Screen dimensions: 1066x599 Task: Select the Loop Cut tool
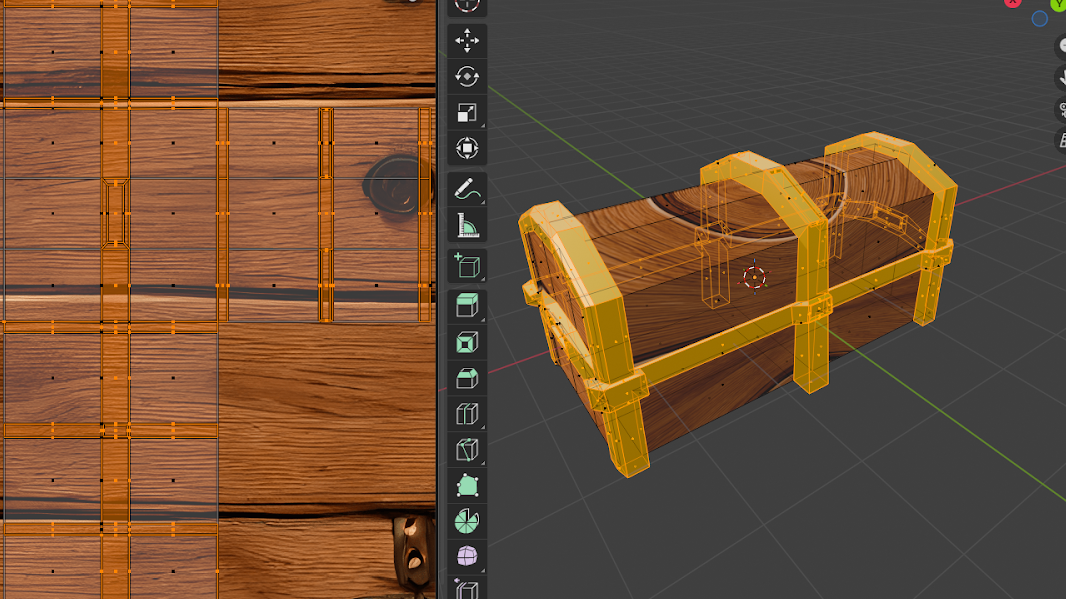click(x=466, y=414)
